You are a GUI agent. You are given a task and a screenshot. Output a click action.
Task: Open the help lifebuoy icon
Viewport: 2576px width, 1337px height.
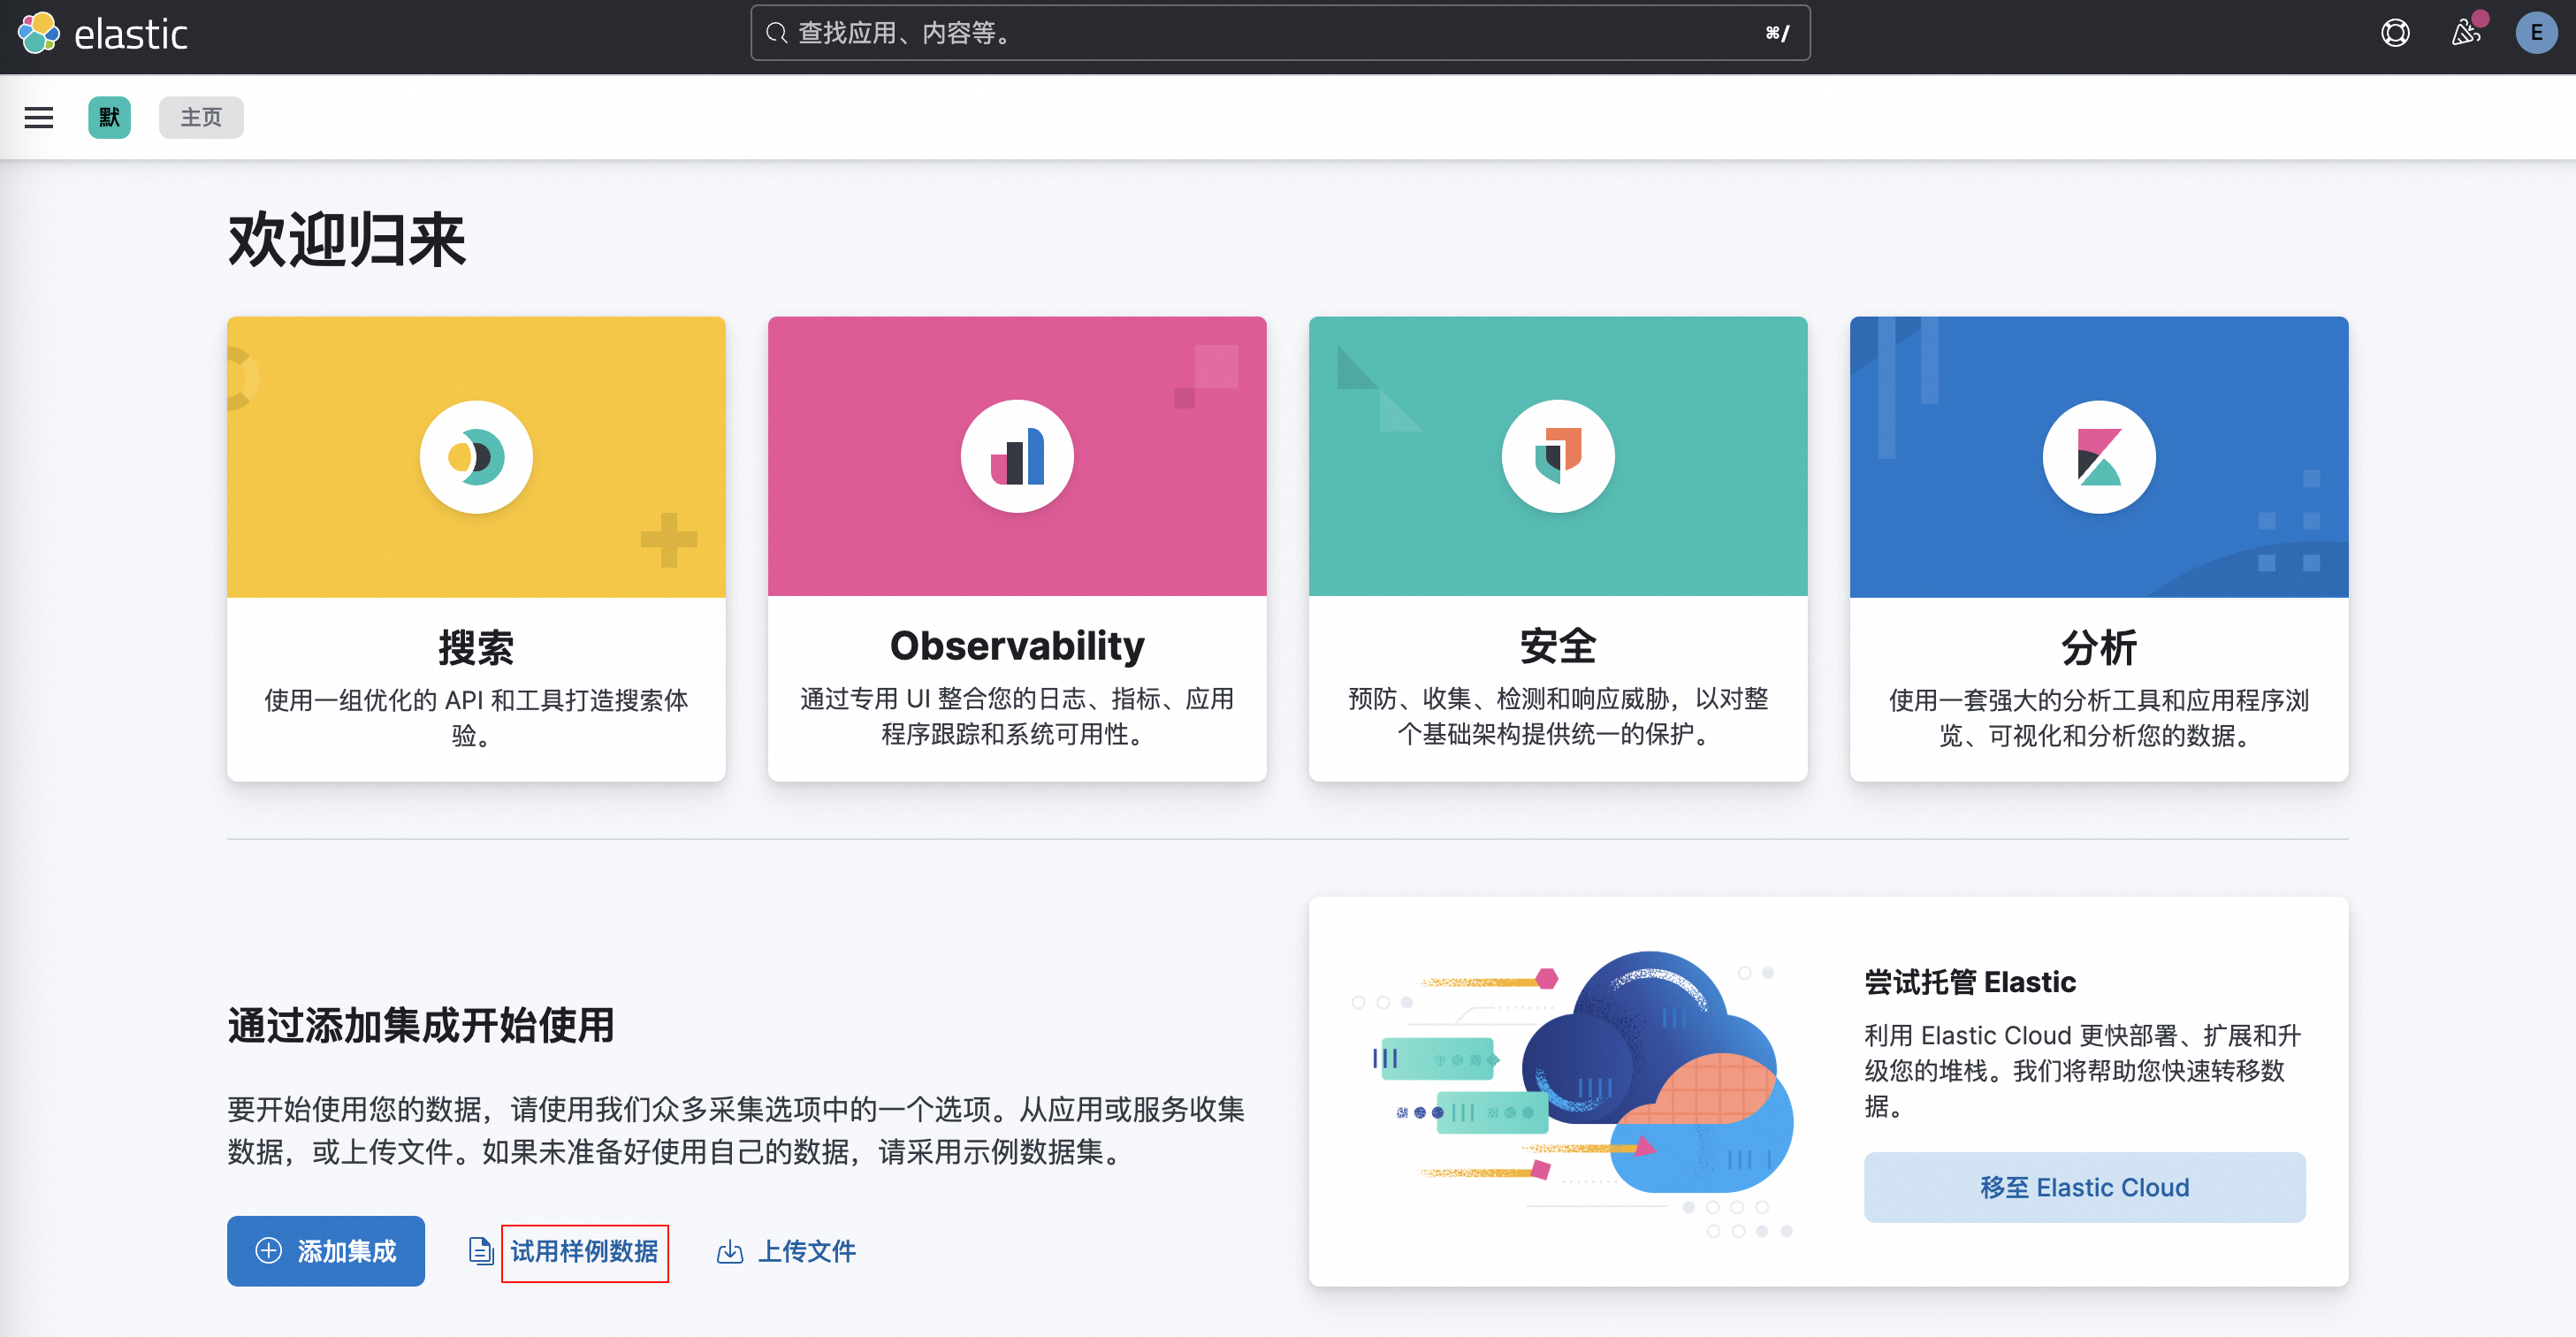point(2394,34)
